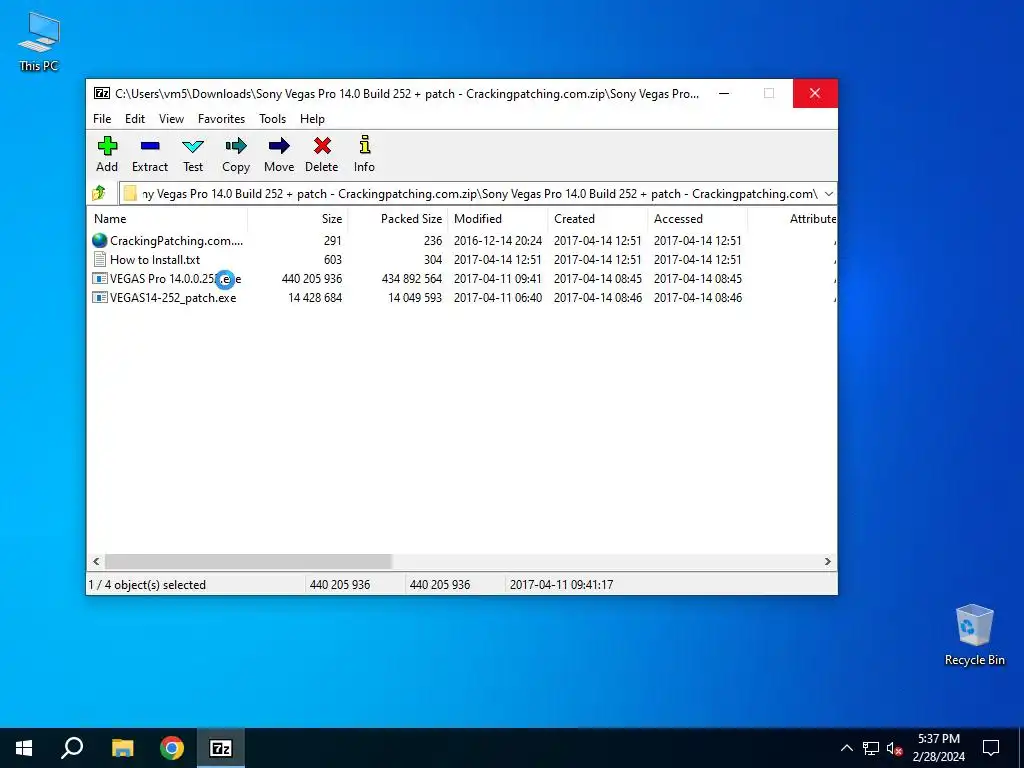This screenshot has width=1024, height=768.
Task: Click the muted volume tray icon
Action: pos(895,748)
